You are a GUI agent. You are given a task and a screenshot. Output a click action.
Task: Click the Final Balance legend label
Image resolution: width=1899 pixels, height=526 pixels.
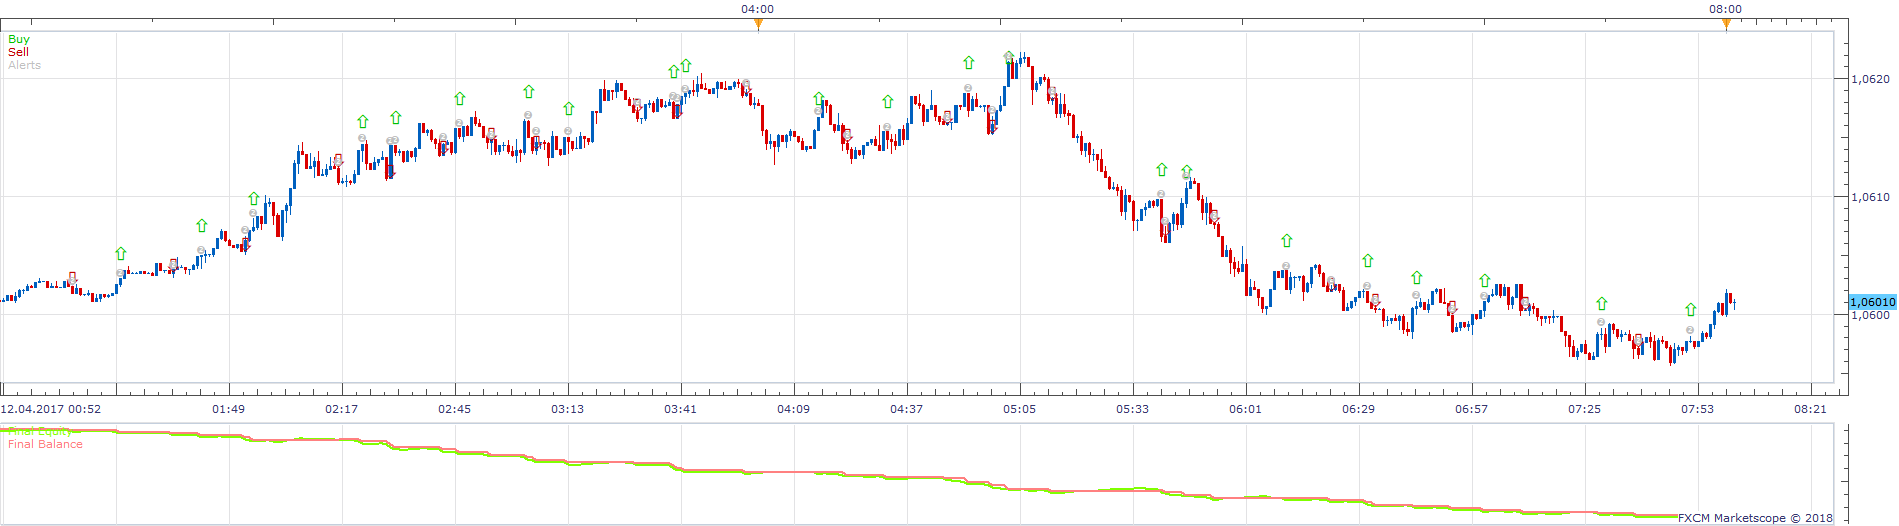tap(45, 444)
